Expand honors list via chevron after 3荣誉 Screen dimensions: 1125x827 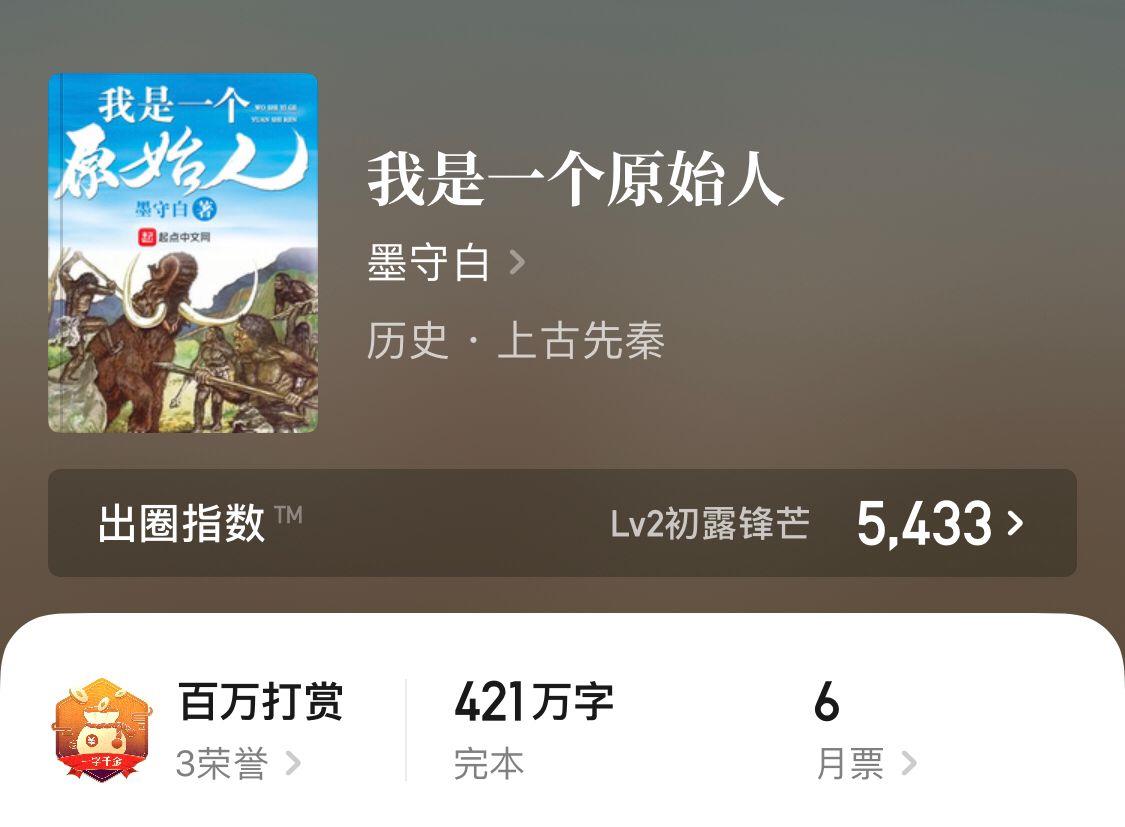[x=293, y=763]
